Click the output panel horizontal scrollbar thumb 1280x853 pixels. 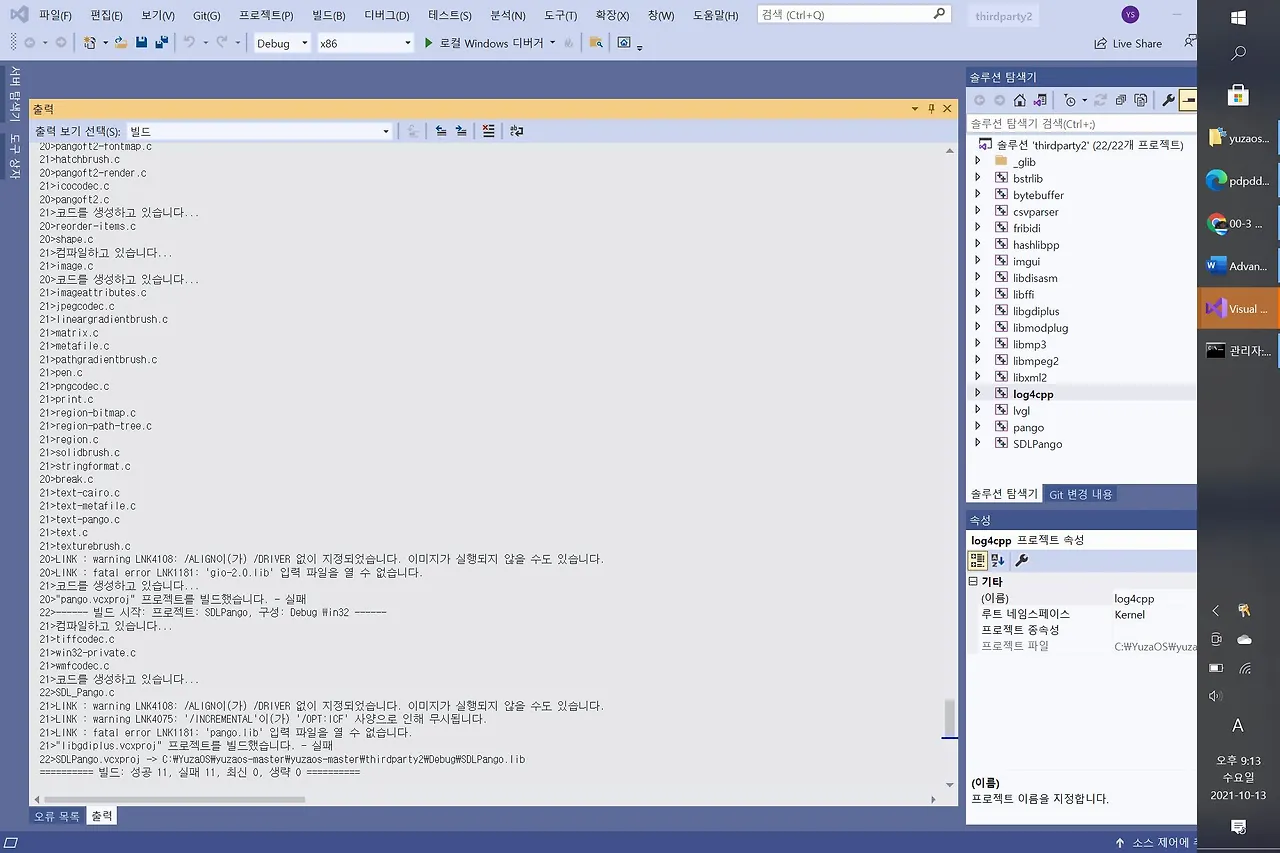pyautogui.click(x=174, y=800)
